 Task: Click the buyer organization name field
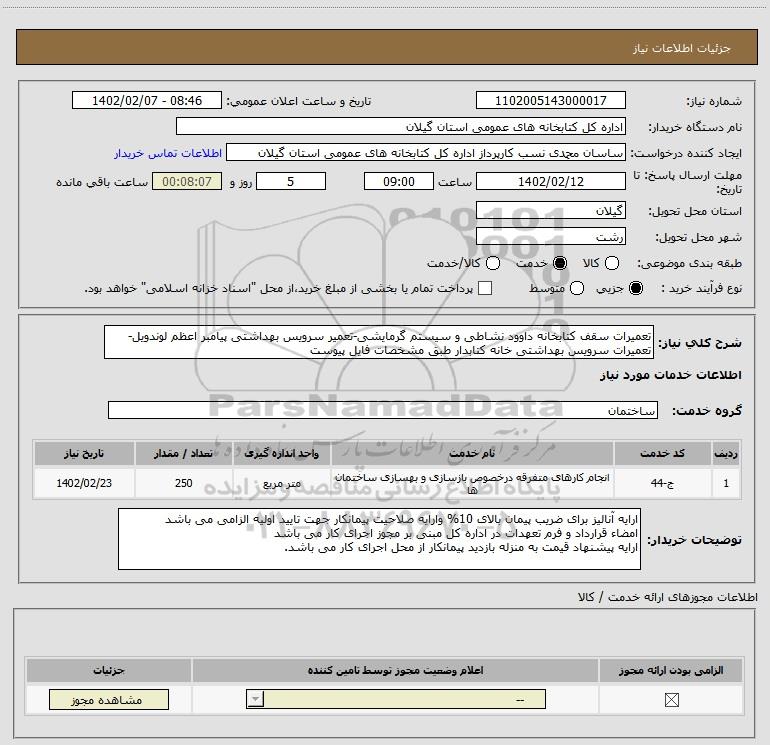(x=401, y=127)
